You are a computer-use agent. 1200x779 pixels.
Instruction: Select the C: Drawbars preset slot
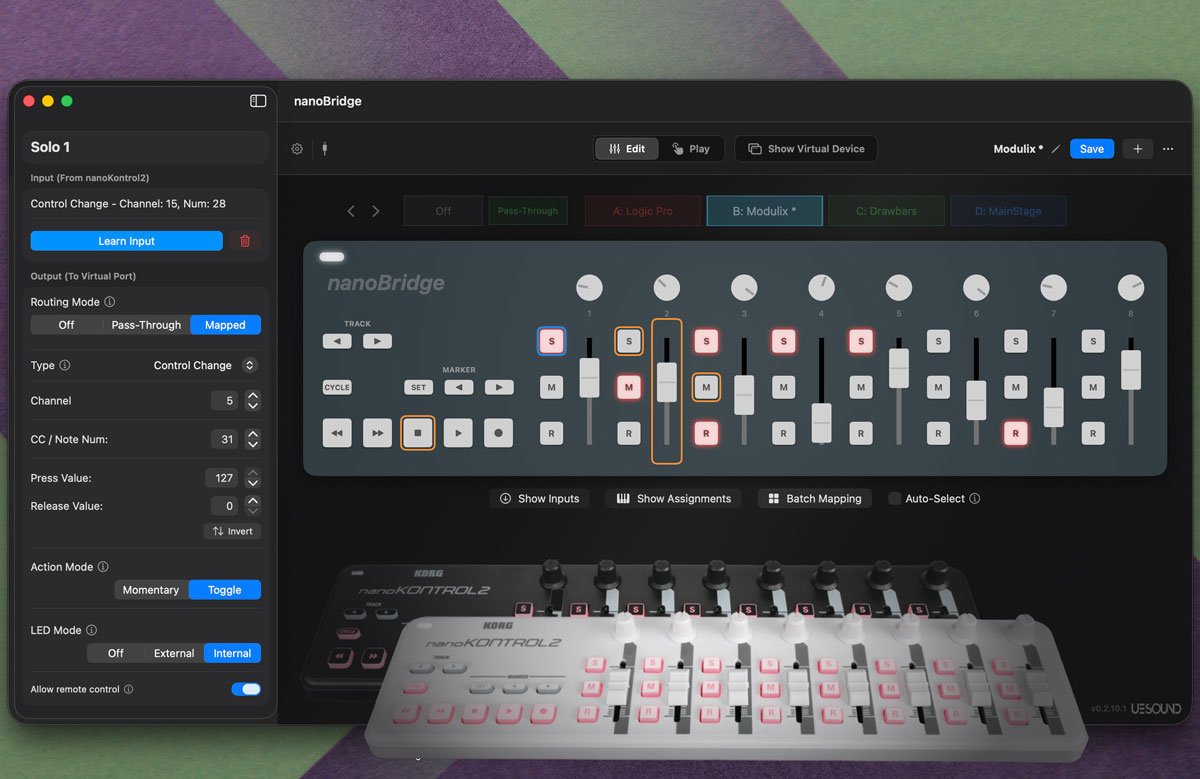(887, 211)
